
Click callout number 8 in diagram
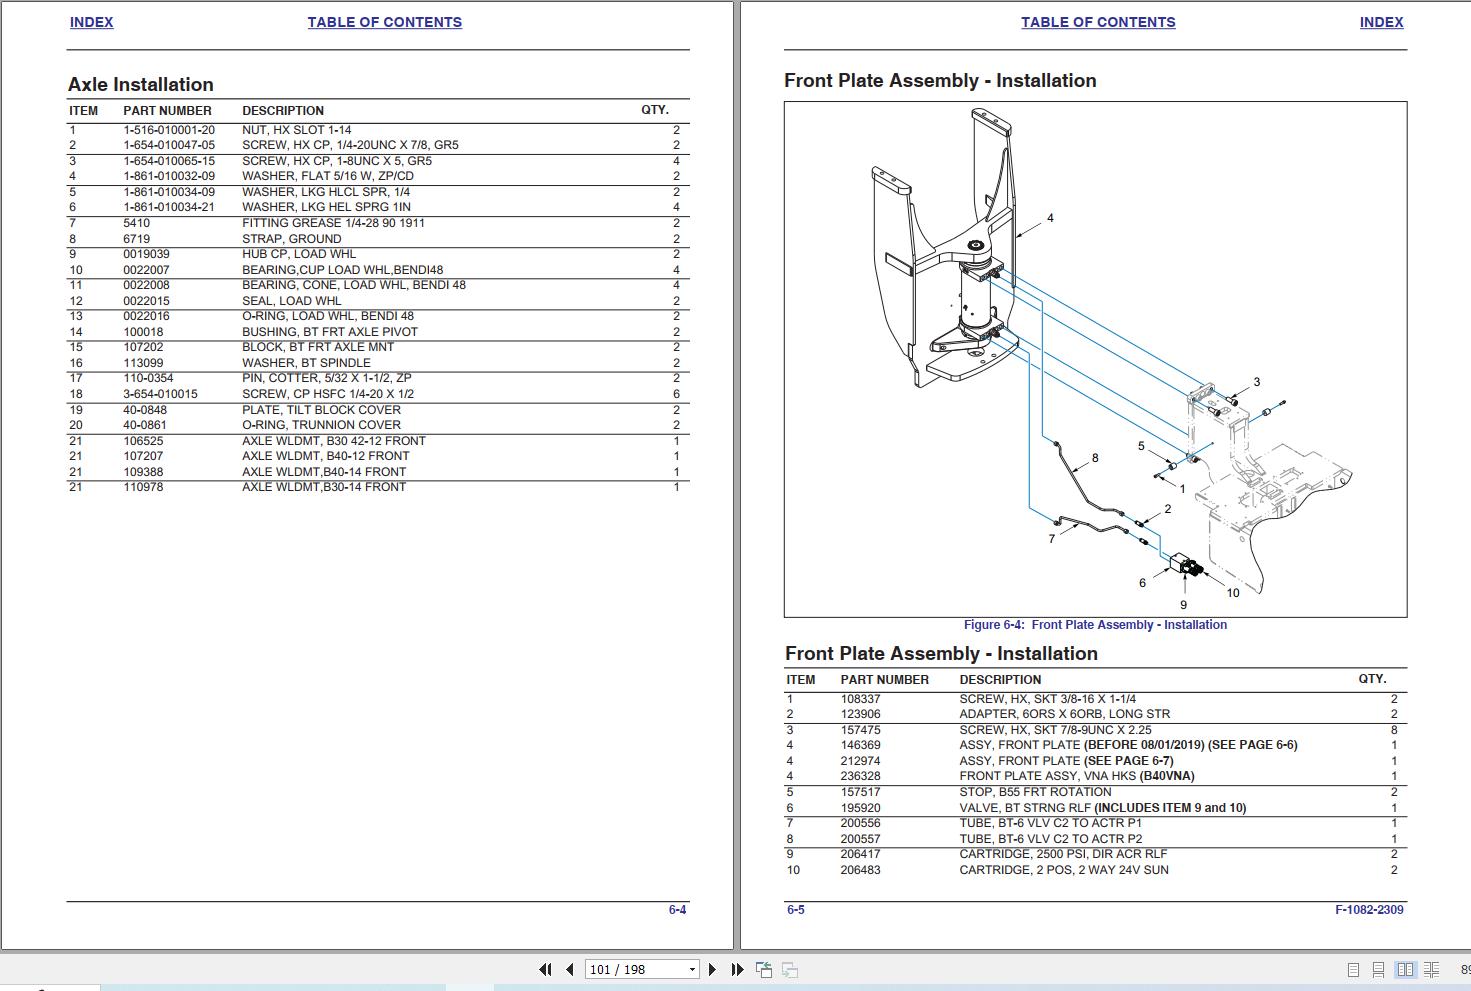click(x=1095, y=458)
